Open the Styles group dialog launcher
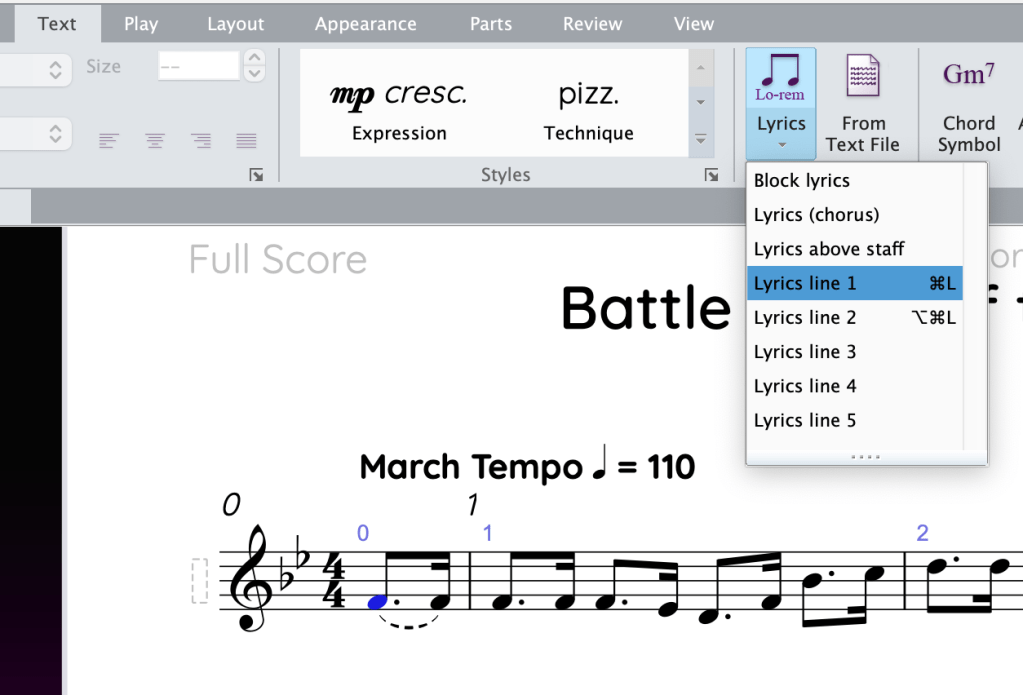Image resolution: width=1023 pixels, height=695 pixels. pyautogui.click(x=711, y=174)
